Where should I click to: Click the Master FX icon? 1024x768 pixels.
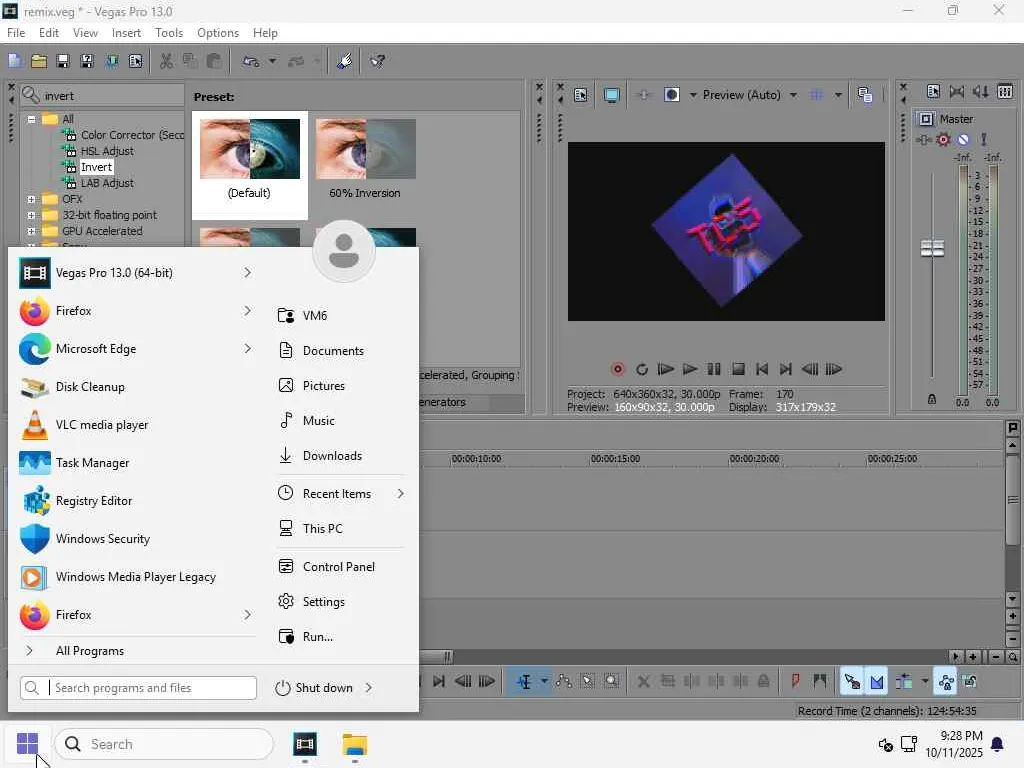(923, 140)
